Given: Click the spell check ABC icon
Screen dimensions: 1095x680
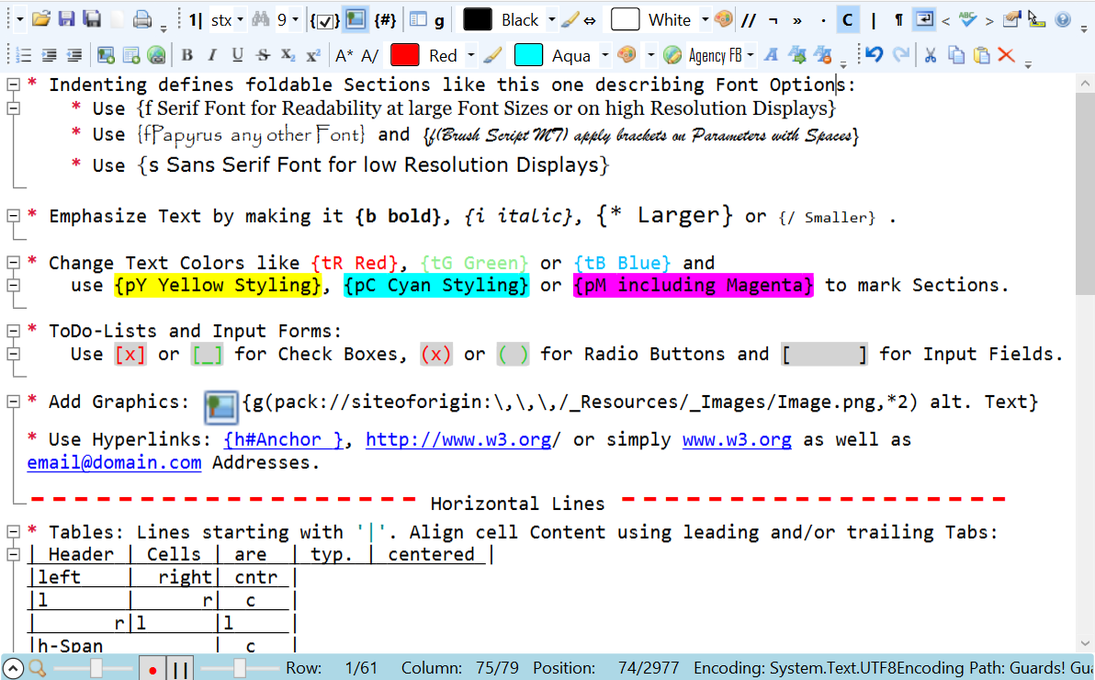Looking at the screenshot, I should click(x=967, y=20).
